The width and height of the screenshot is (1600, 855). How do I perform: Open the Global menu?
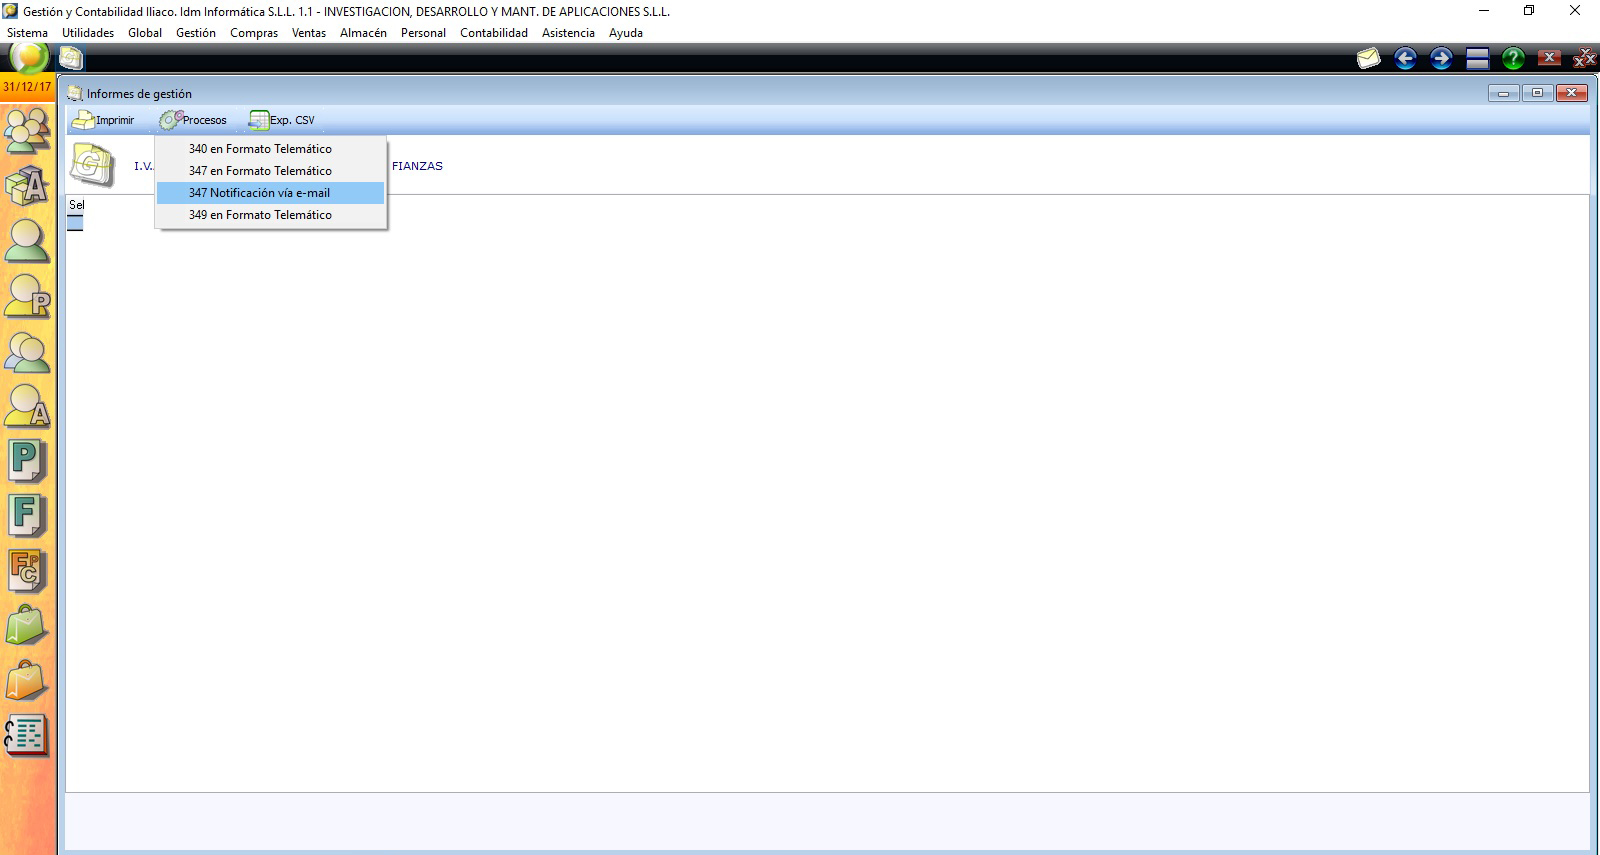[145, 33]
